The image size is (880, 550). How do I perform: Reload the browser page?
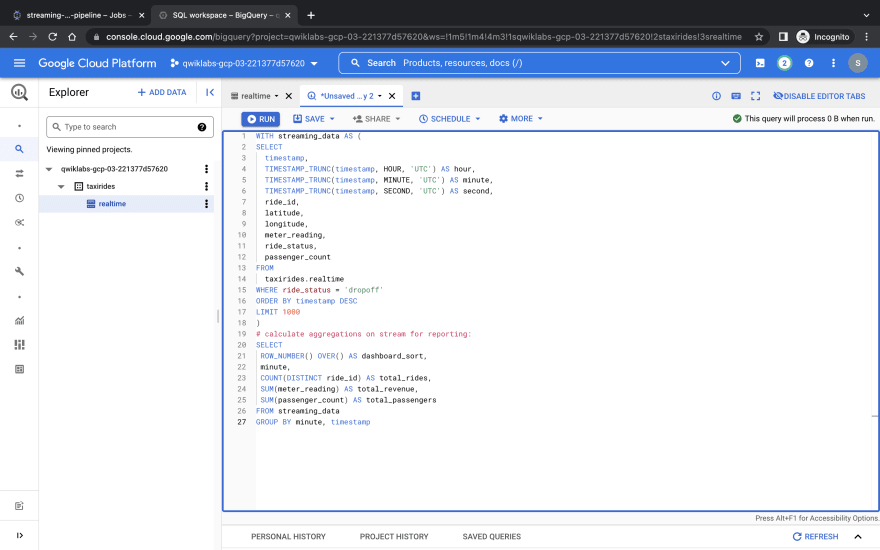click(x=53, y=37)
